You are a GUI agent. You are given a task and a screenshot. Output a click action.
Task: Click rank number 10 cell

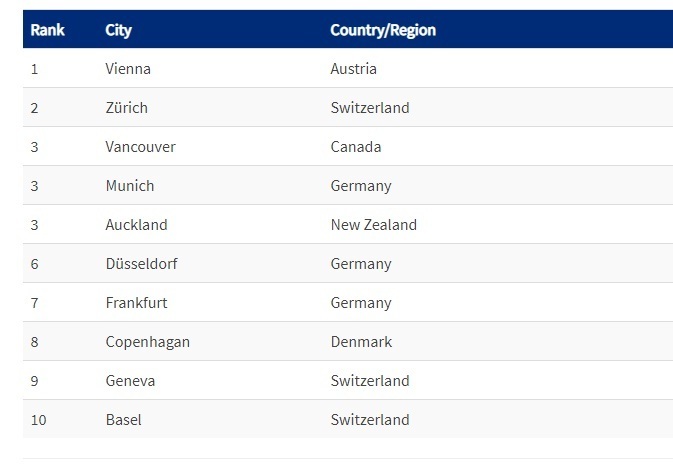[38, 420]
